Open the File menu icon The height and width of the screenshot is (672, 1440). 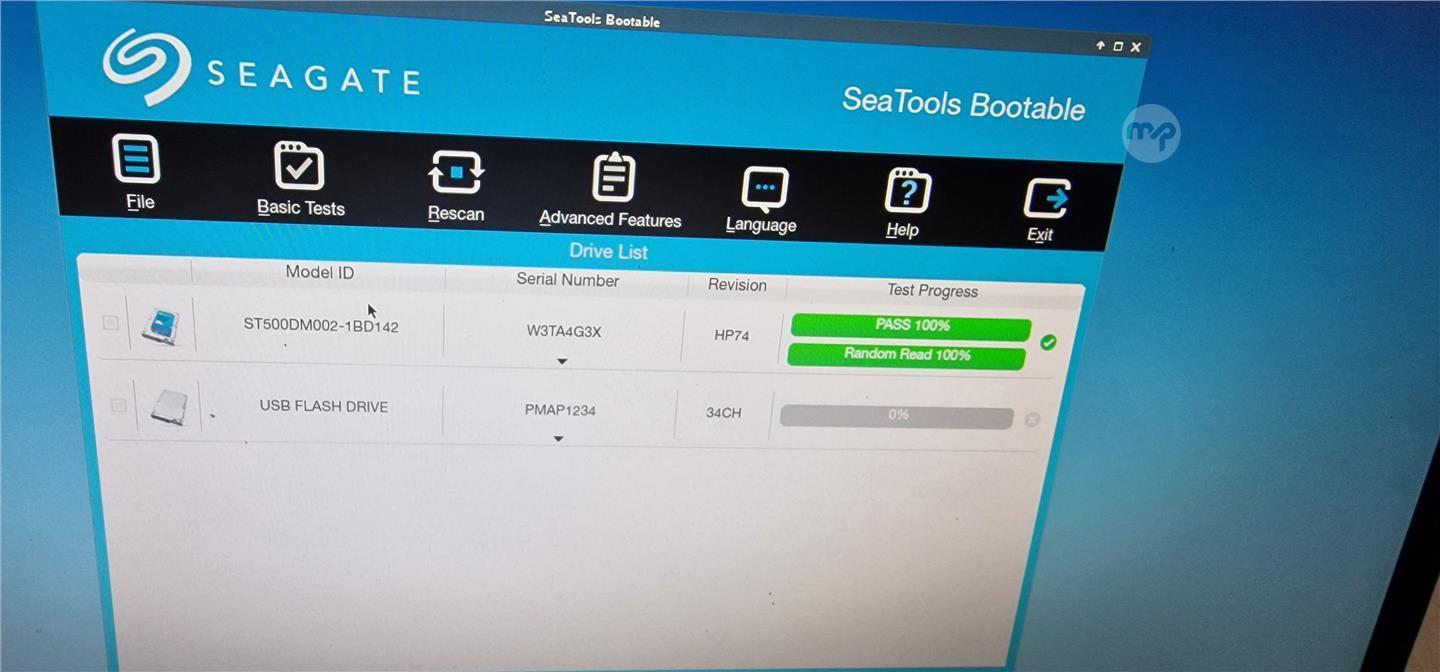pos(136,159)
